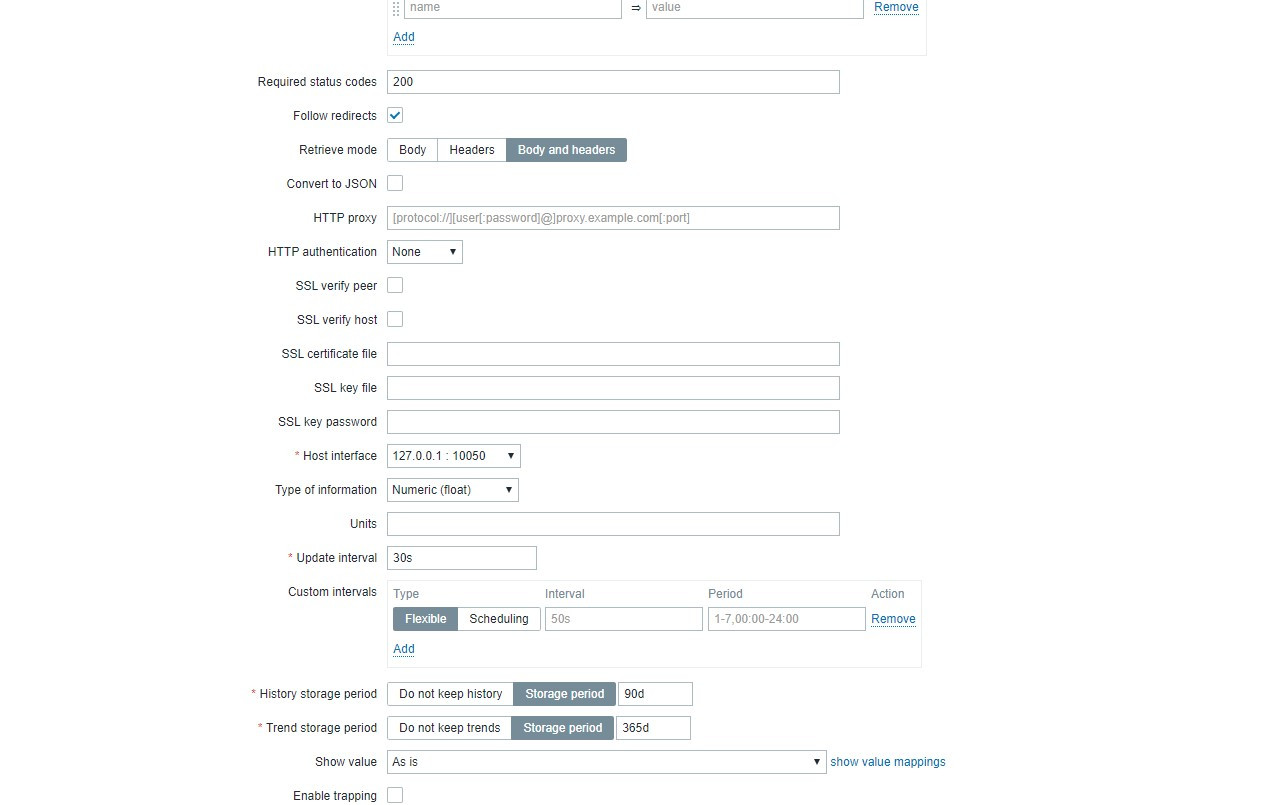Expand the Host interface dropdown
This screenshot has height=805, width=1267.
pos(454,456)
